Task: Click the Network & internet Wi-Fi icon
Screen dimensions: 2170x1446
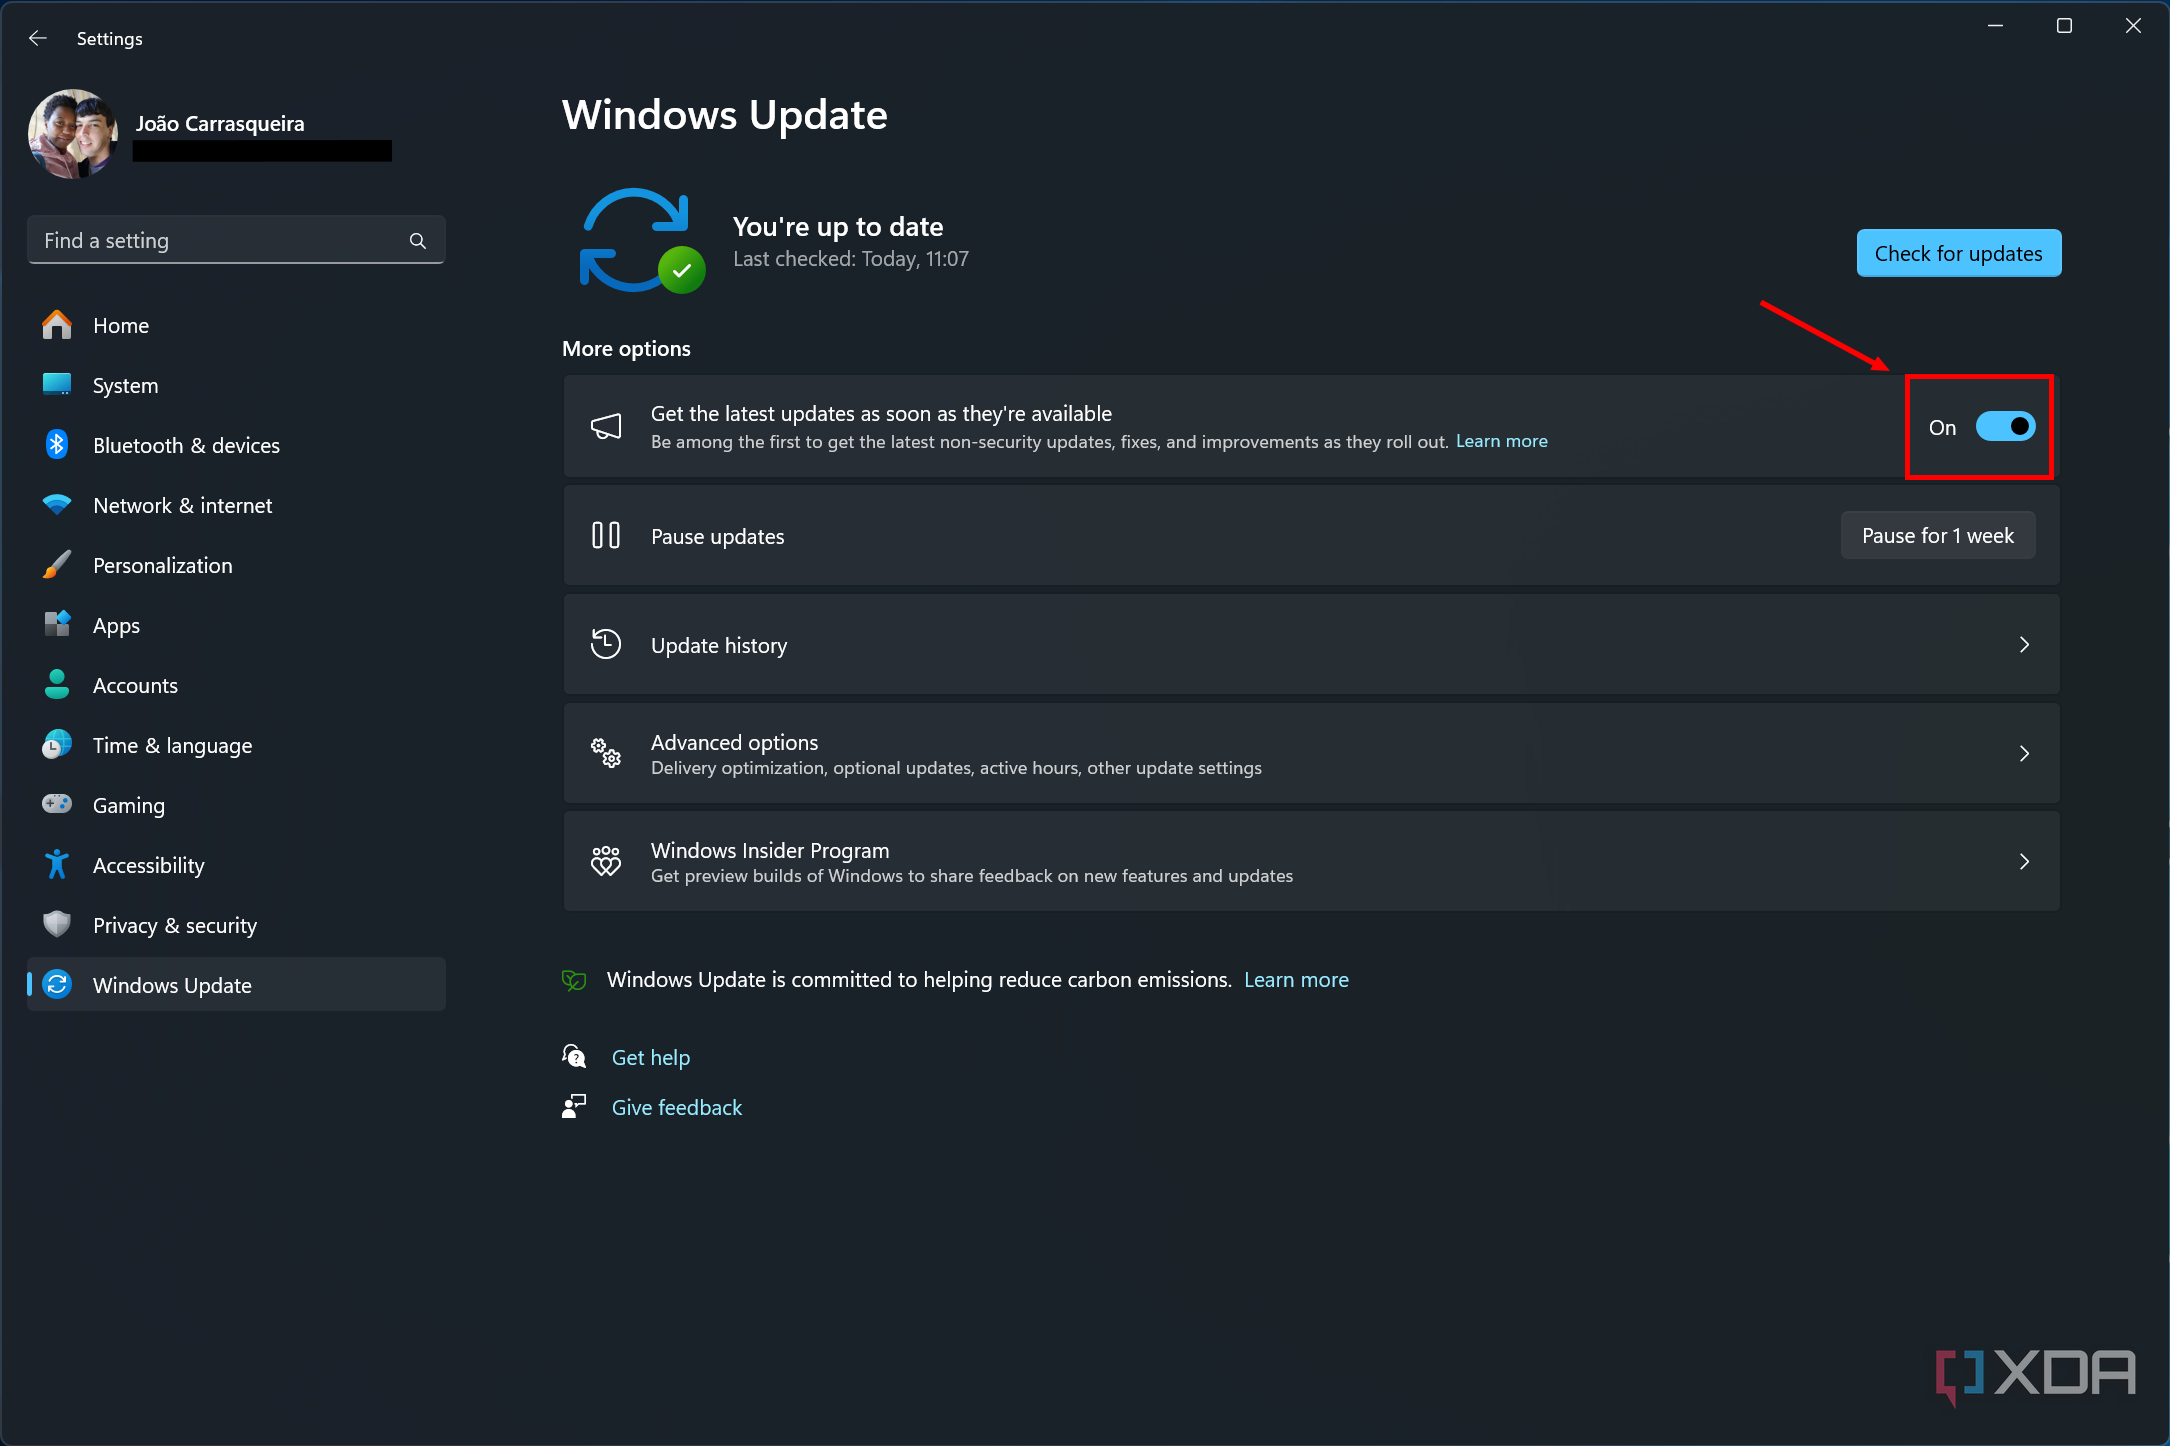Action: [x=57, y=504]
